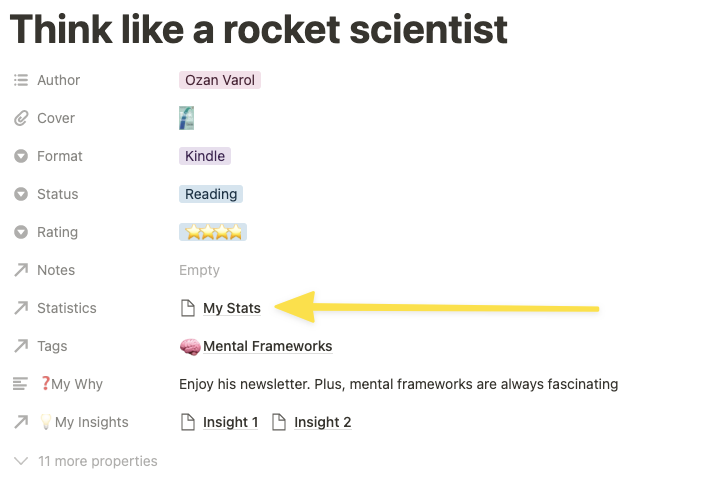Click the Tags relation arrow icon

(21, 346)
